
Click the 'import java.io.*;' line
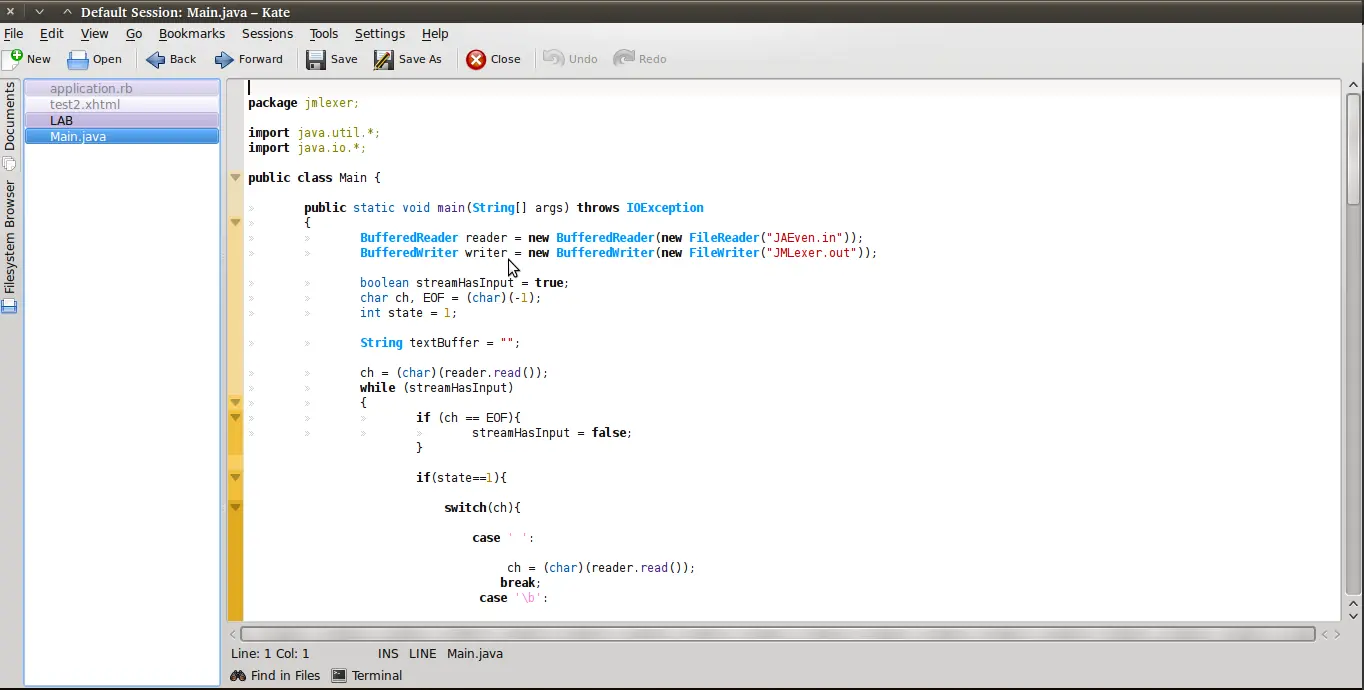(x=307, y=148)
